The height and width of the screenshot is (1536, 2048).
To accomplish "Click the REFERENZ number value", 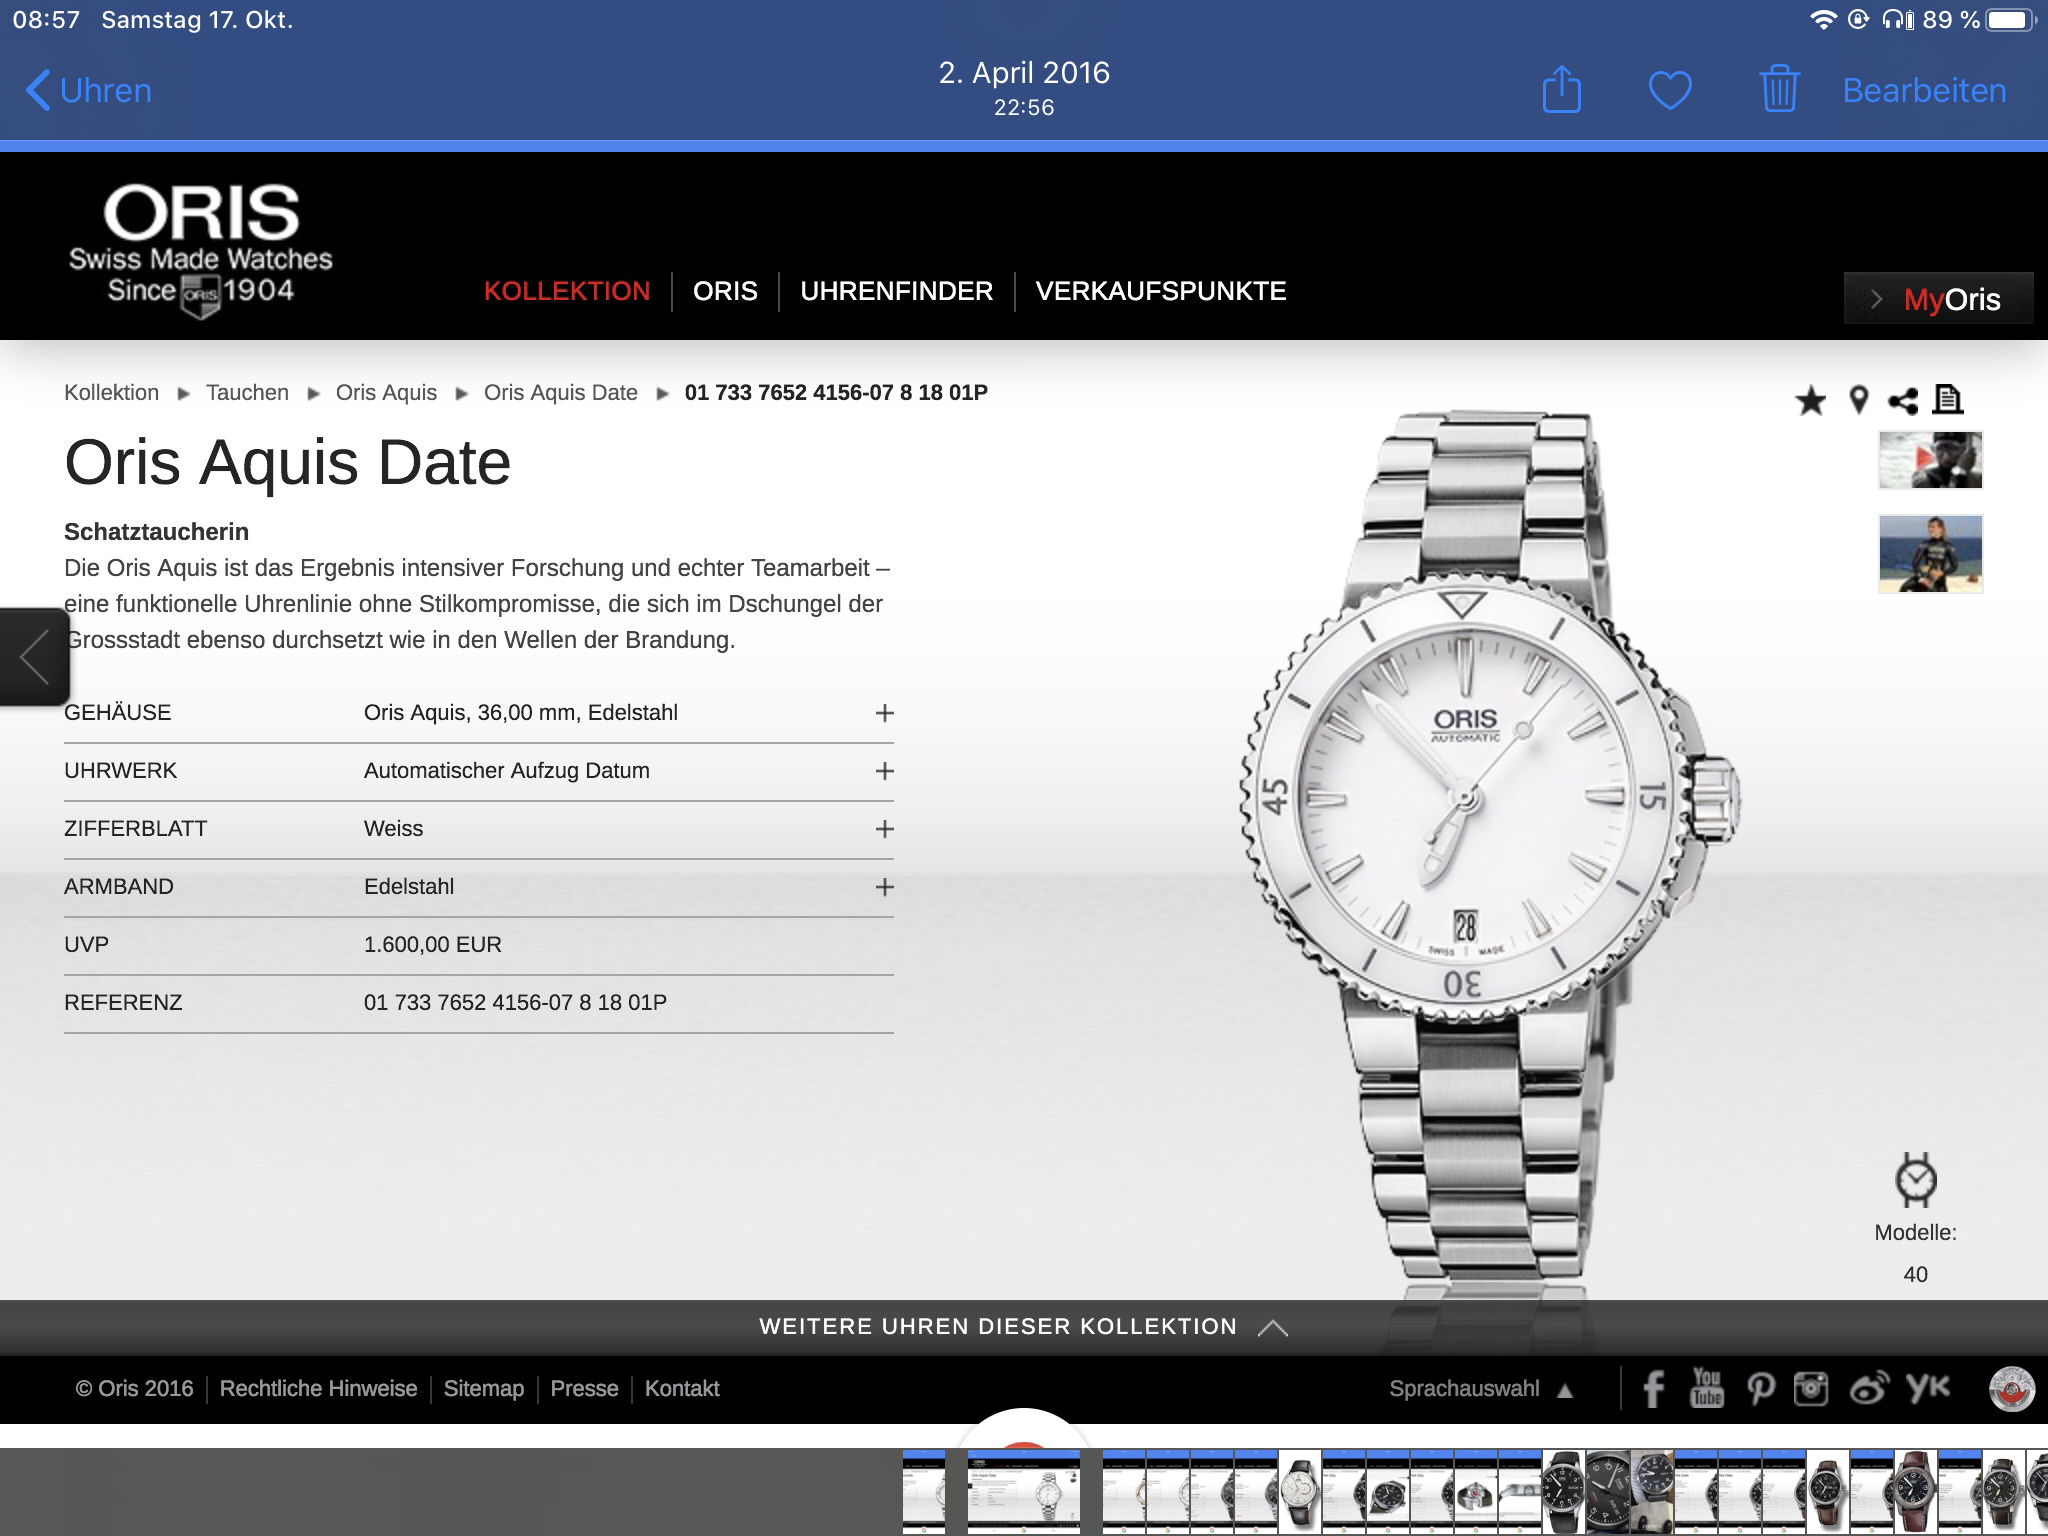I will tap(515, 1002).
